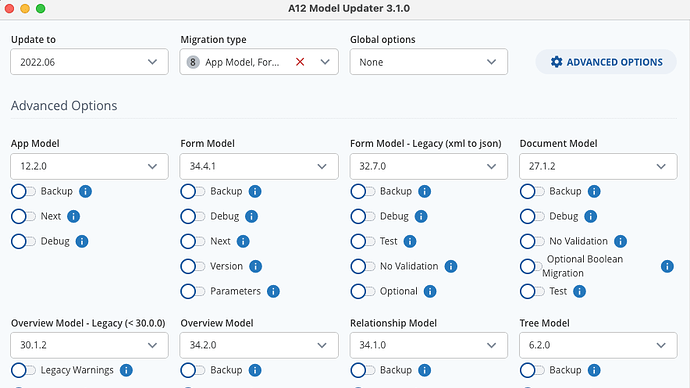Toggle Legacy Warnings switch
This screenshot has height=388, width=690.
23,370
